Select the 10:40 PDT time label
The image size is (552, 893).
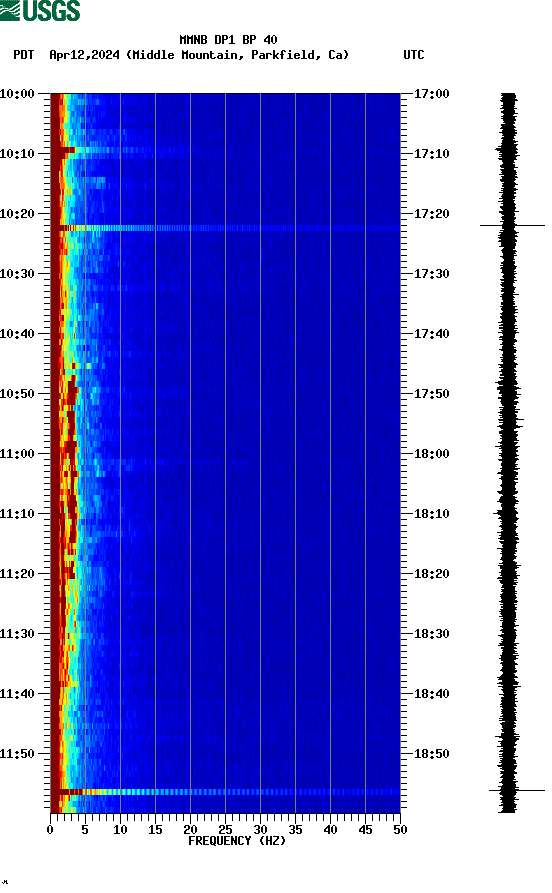click(17, 334)
